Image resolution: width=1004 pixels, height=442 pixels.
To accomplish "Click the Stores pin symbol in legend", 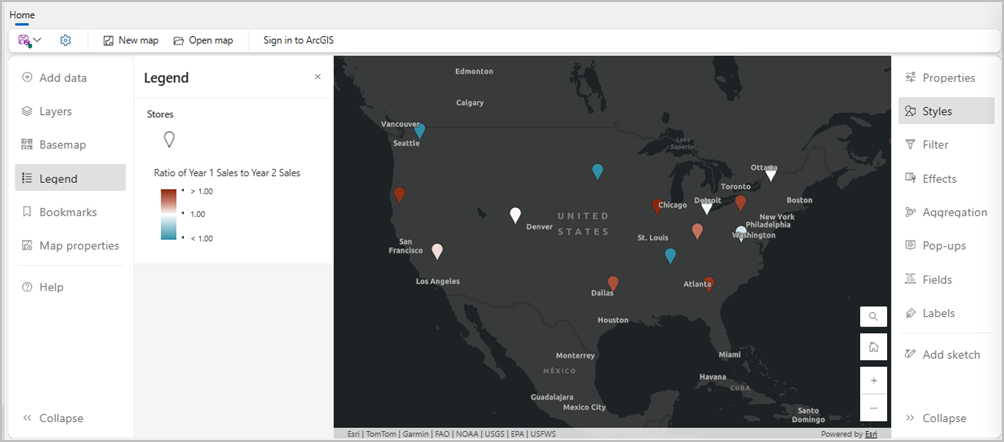I will [169, 139].
